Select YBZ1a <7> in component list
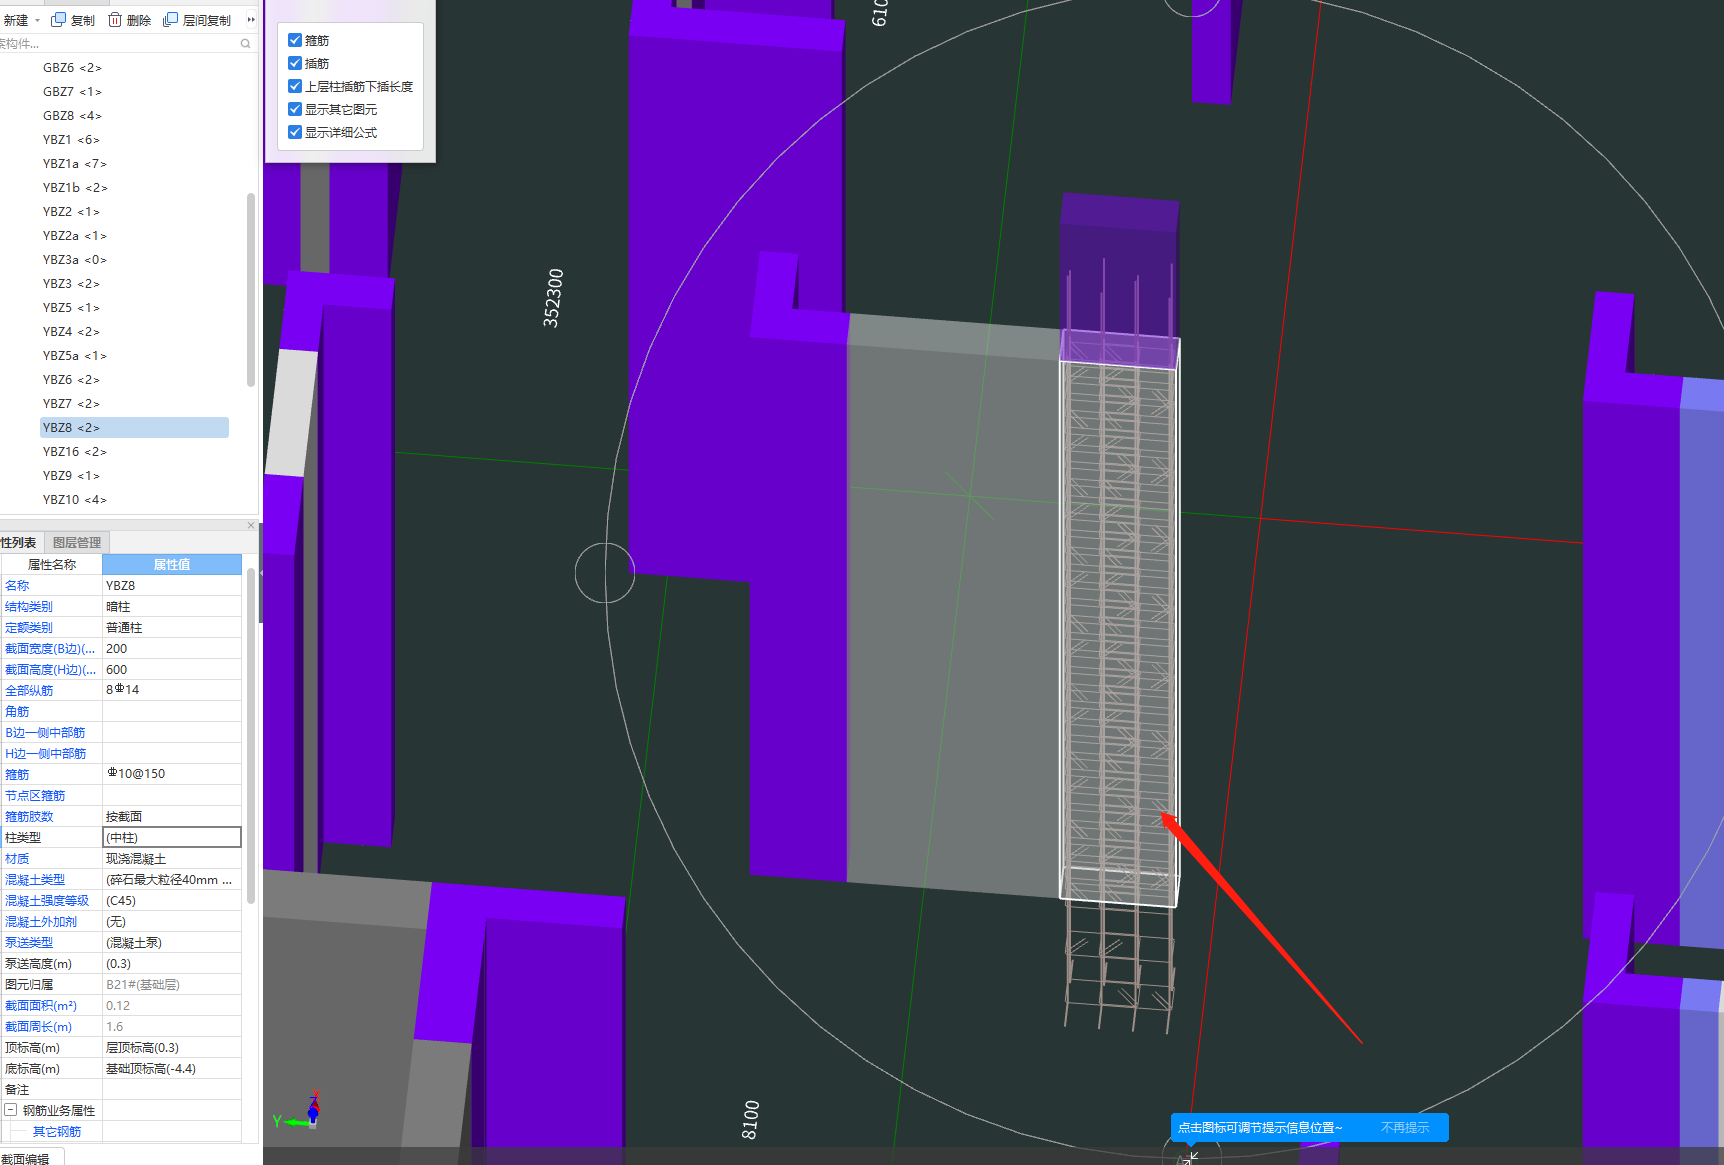 tap(75, 164)
